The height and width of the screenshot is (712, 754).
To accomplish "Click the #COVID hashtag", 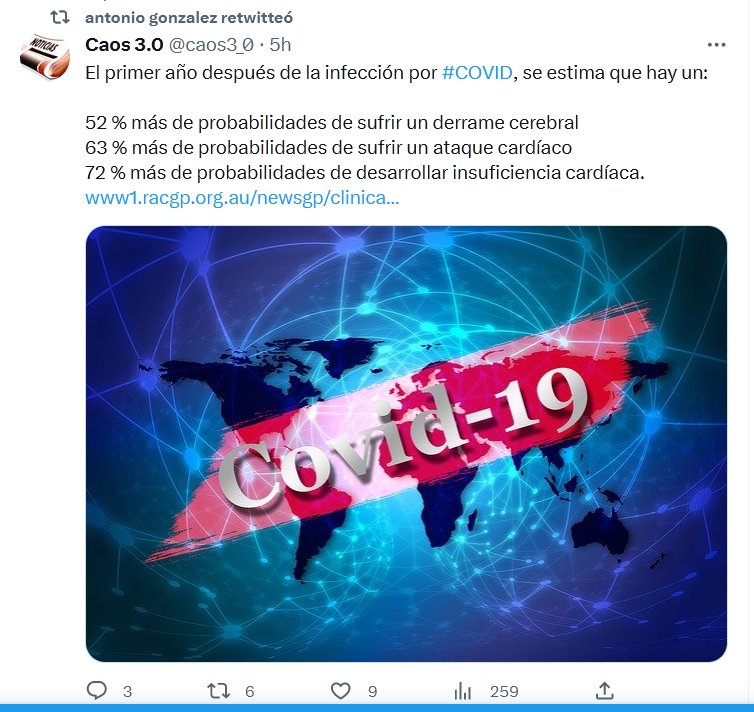I will tap(477, 73).
